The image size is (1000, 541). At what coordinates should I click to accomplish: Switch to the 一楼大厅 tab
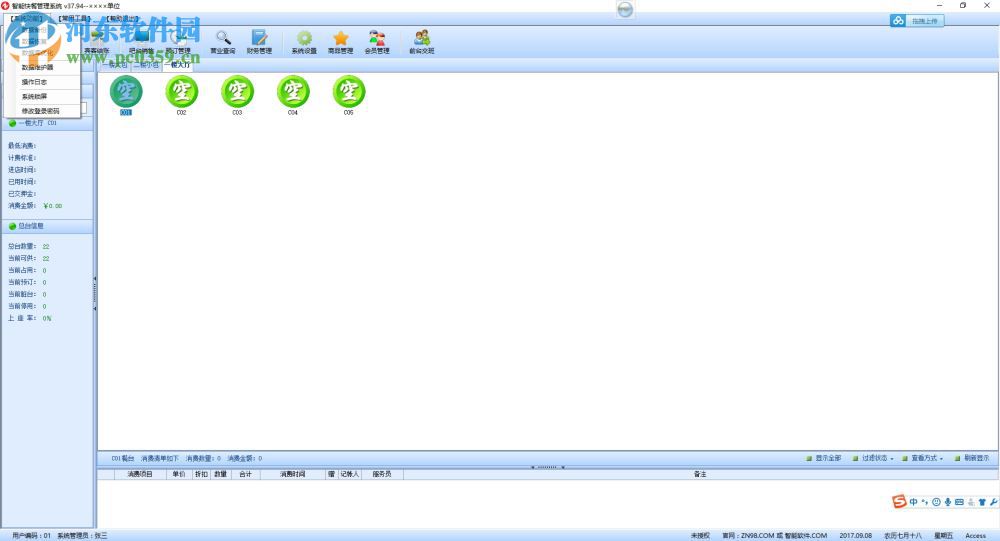(x=178, y=65)
